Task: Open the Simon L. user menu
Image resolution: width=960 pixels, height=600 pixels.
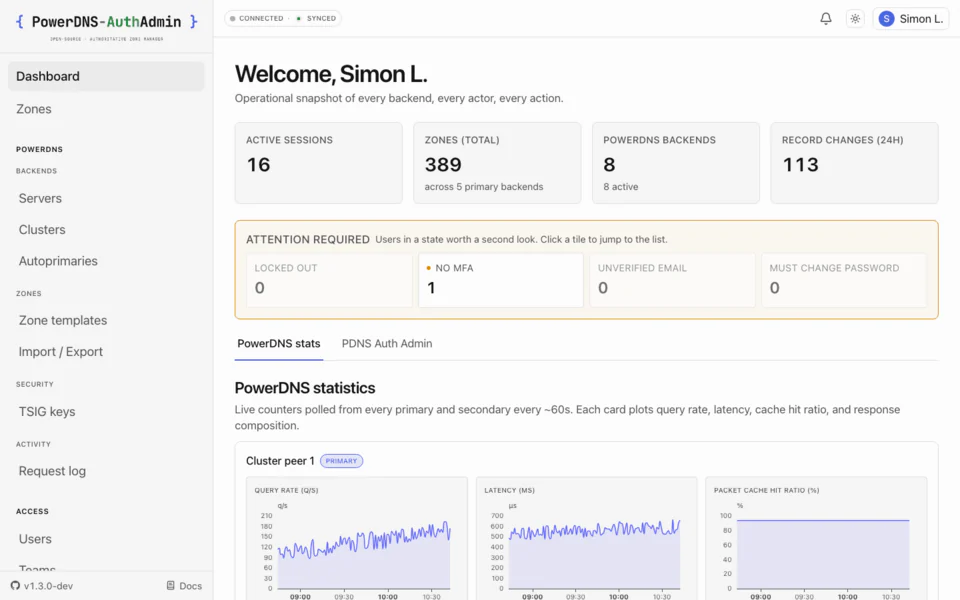Action: (910, 18)
